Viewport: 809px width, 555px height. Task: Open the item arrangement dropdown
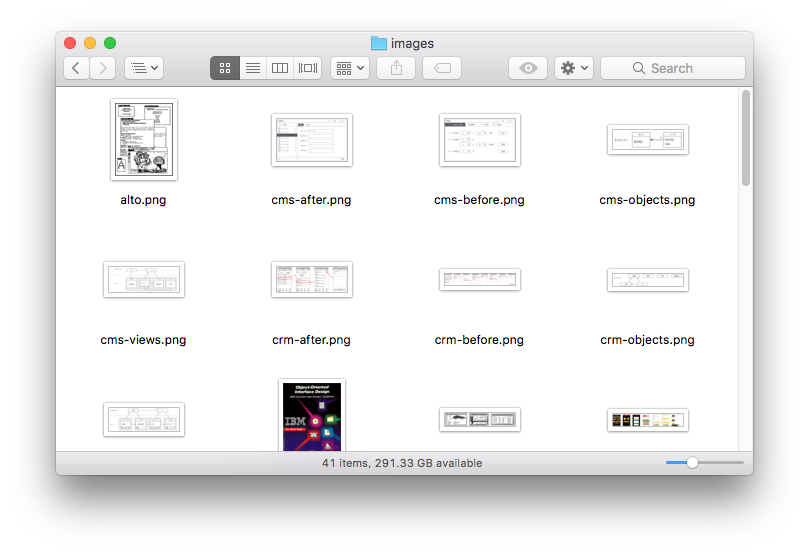[x=350, y=68]
